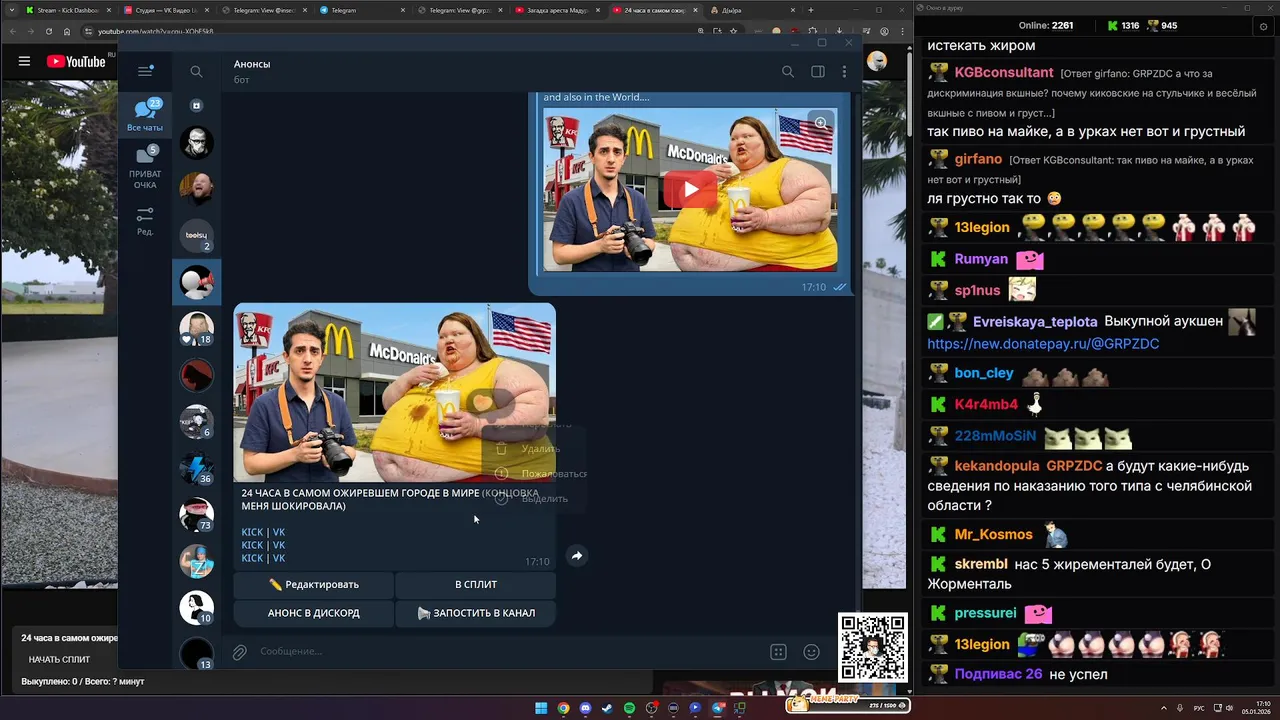This screenshot has height=720, width=1280.
Task: Open Spotify from the taskbar
Action: 629,708
